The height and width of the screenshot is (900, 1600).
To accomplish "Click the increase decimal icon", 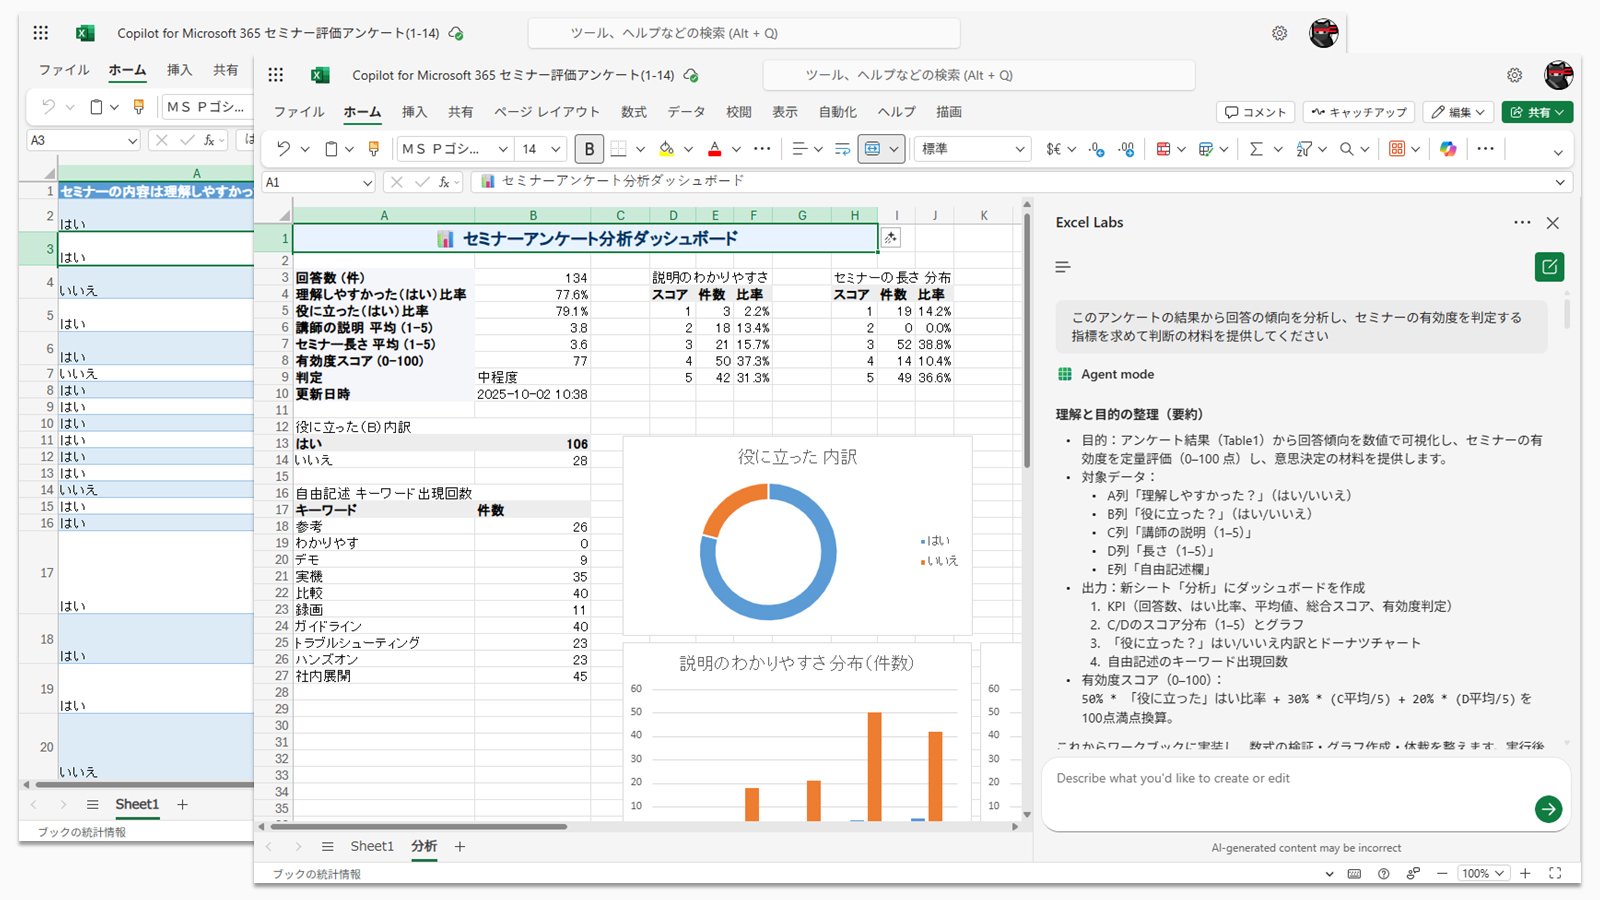I will (x=1097, y=149).
